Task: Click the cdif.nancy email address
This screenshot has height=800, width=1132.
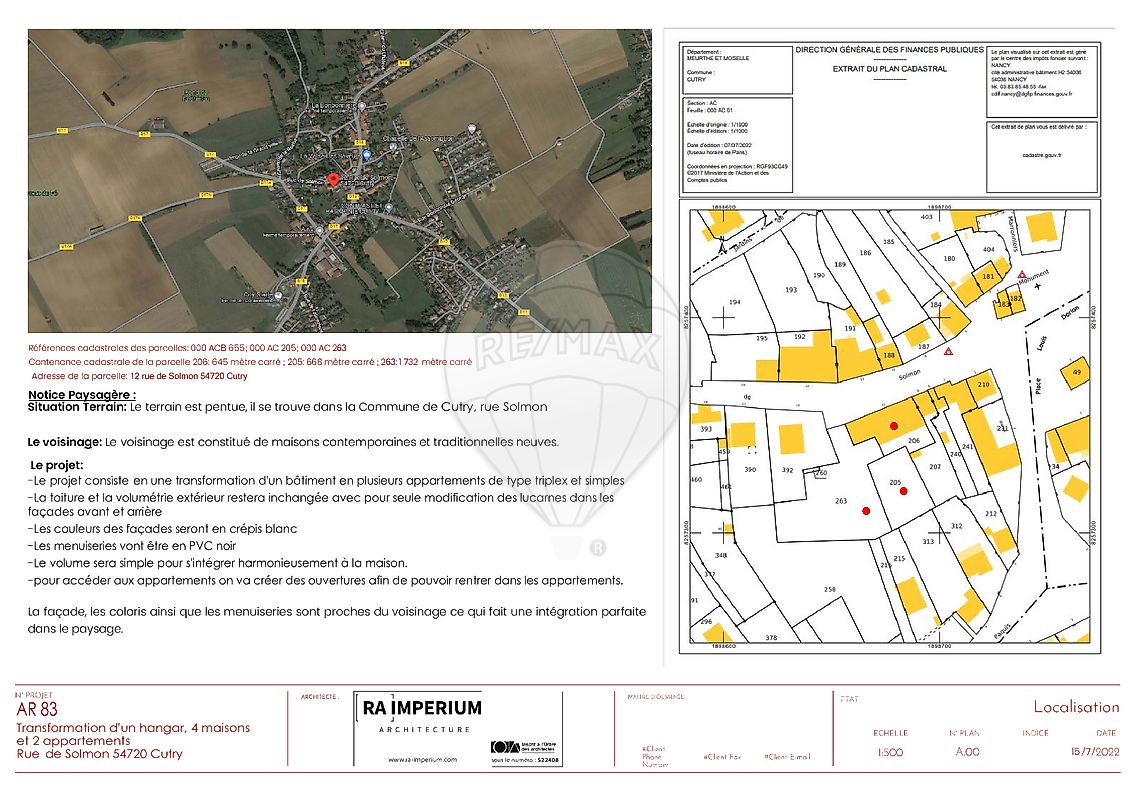Action: 1031,94
